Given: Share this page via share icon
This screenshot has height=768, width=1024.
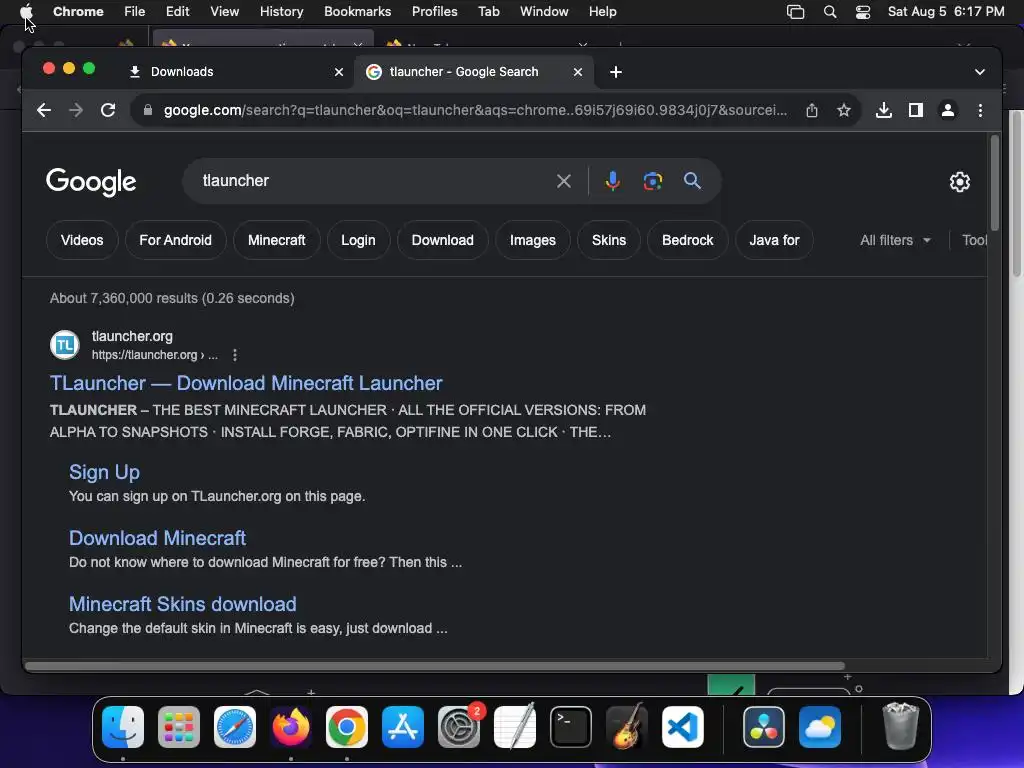Looking at the screenshot, I should point(812,110).
